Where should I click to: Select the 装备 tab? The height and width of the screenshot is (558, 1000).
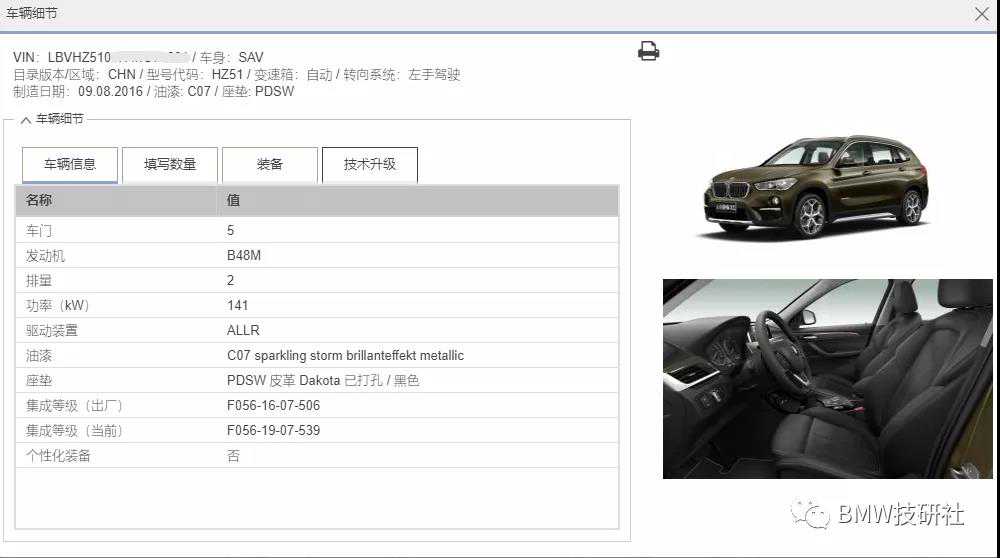pos(270,164)
